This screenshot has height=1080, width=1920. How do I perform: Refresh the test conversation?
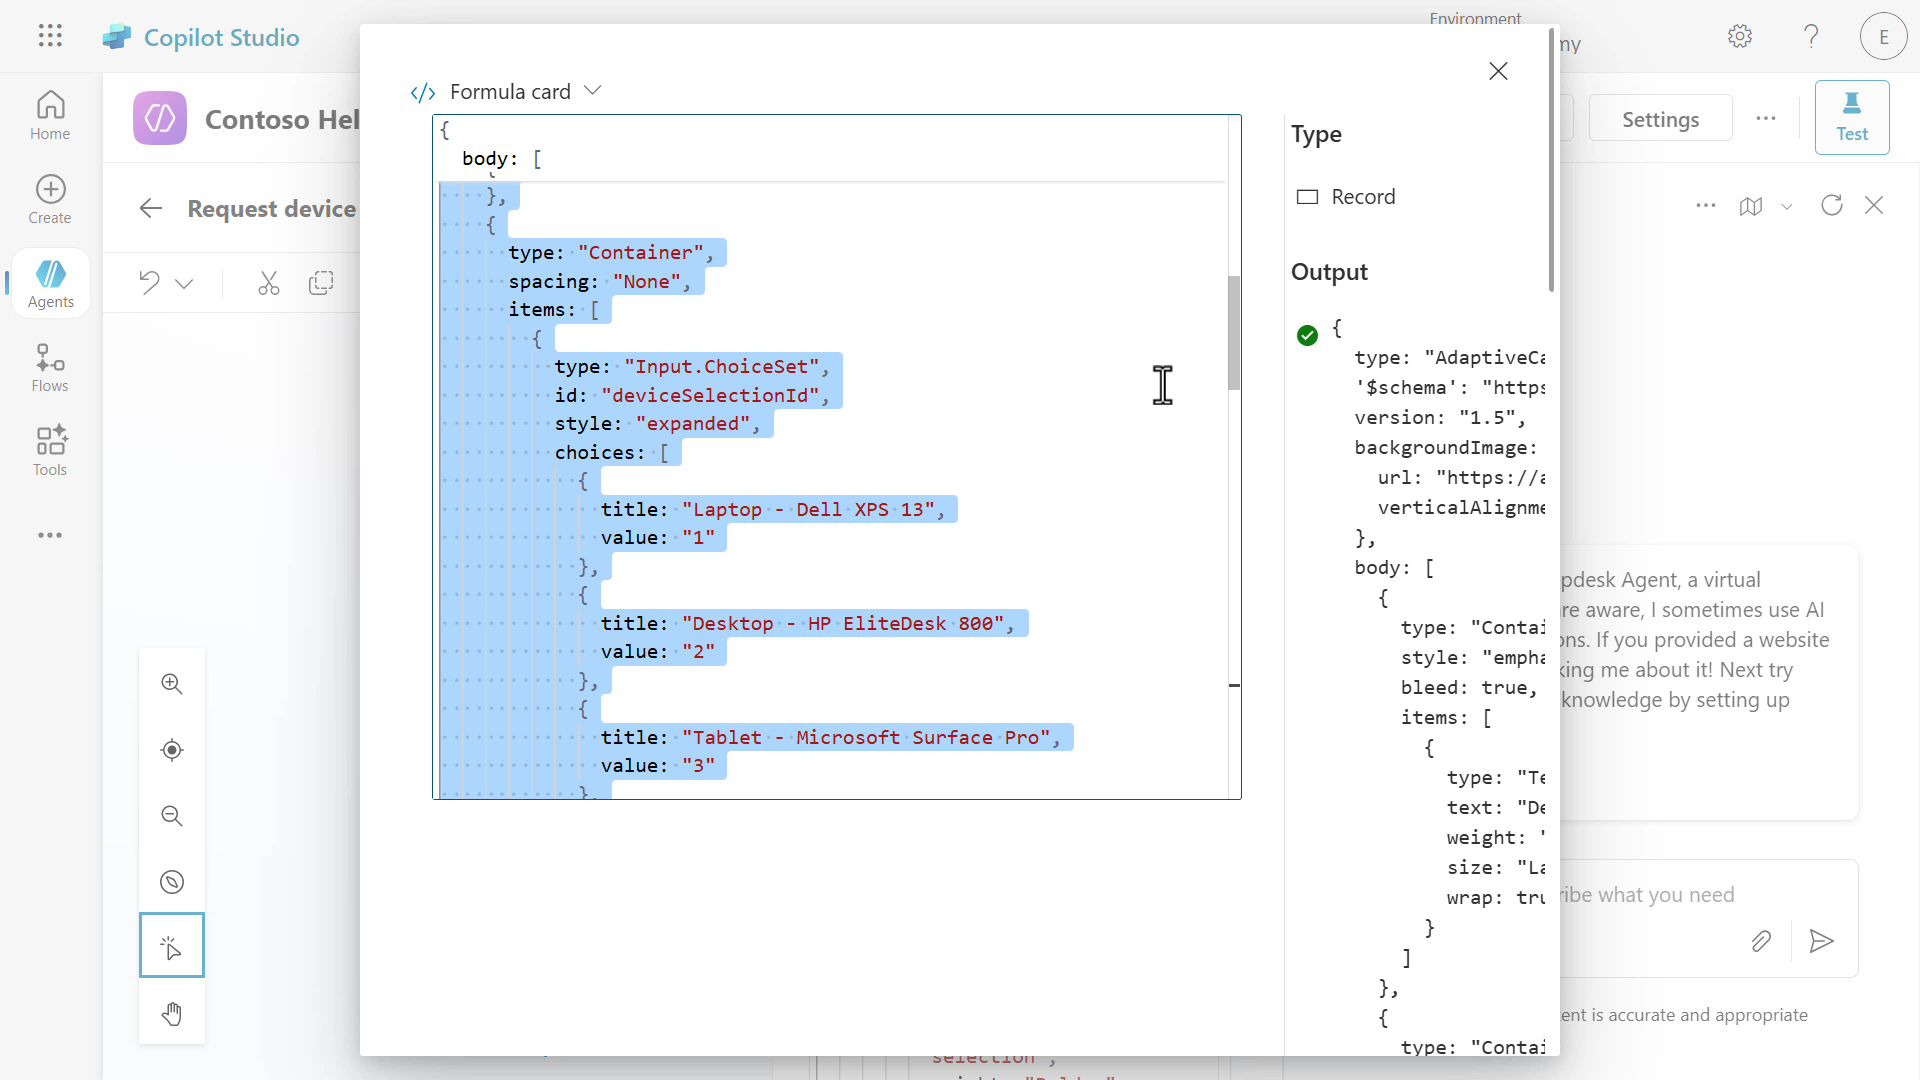(x=1832, y=205)
